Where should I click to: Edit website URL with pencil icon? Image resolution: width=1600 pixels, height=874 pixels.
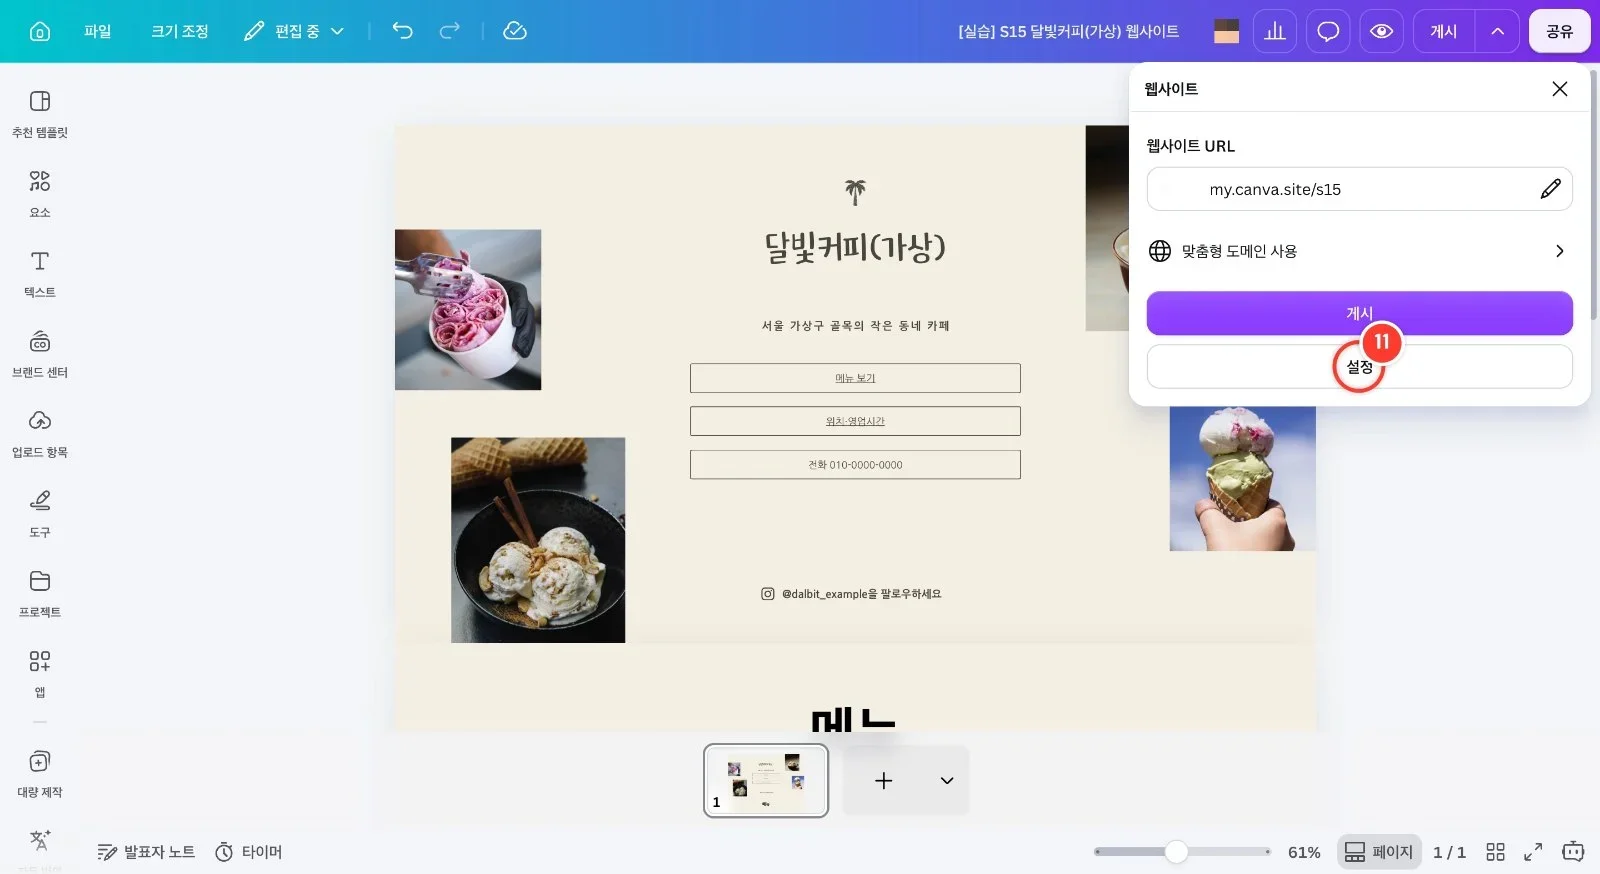1550,189
